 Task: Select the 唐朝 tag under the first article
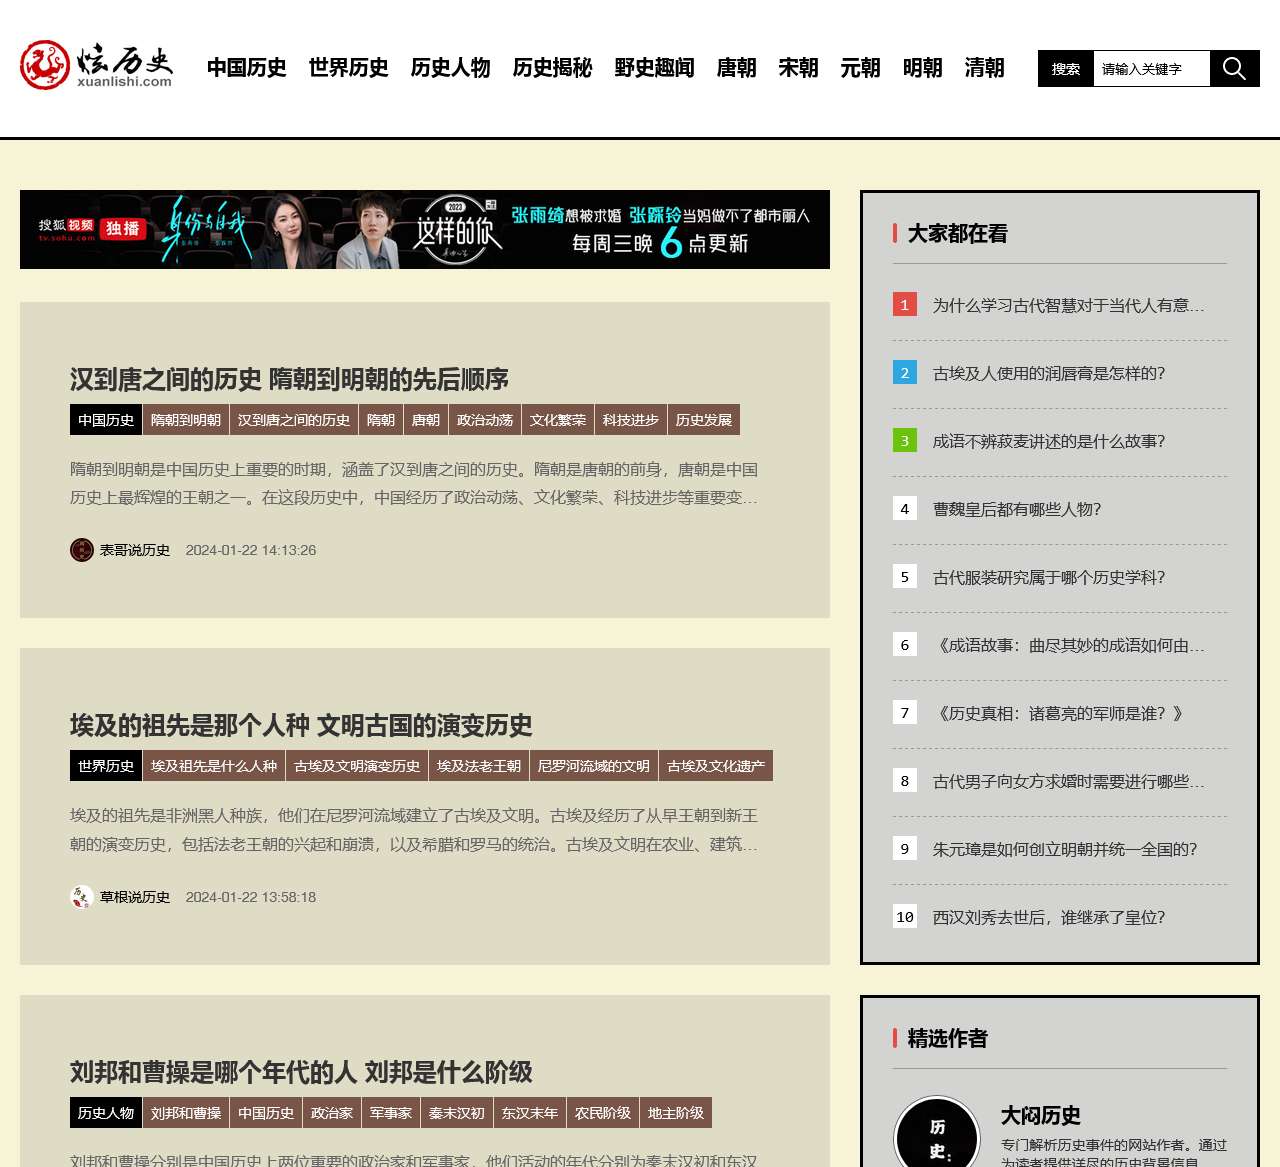425,420
